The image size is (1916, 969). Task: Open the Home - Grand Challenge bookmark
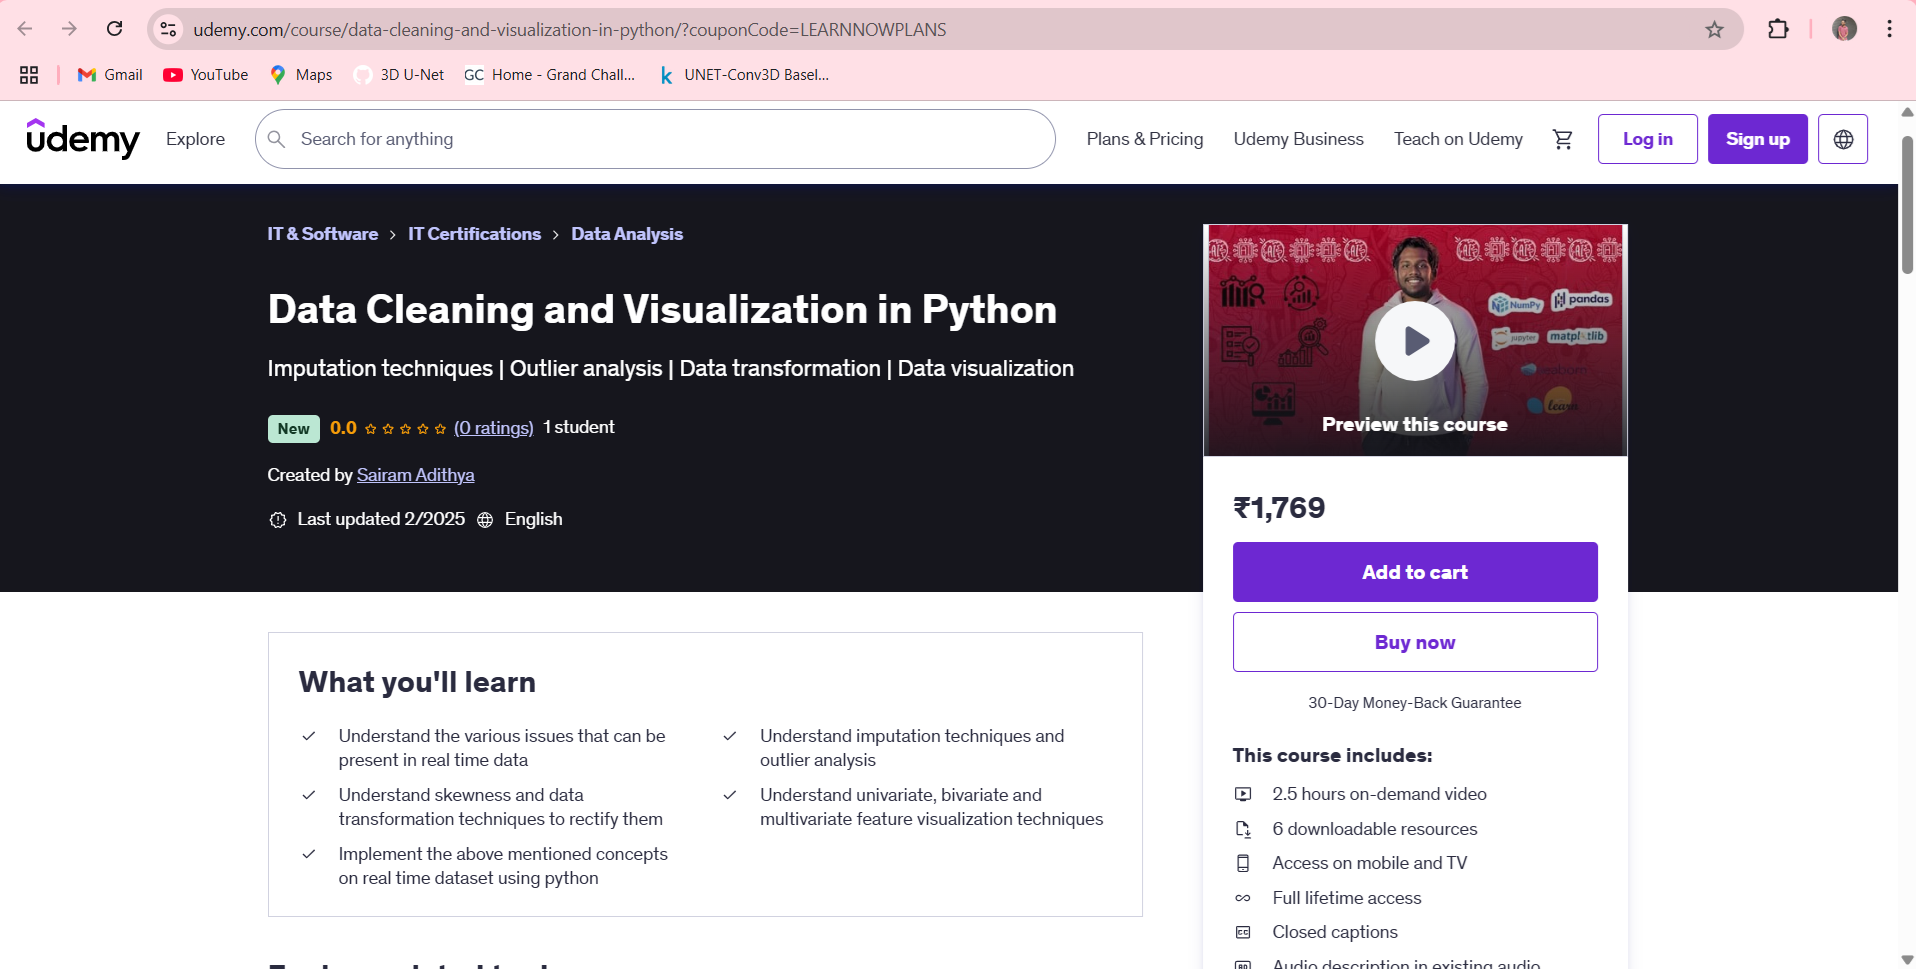click(x=550, y=75)
